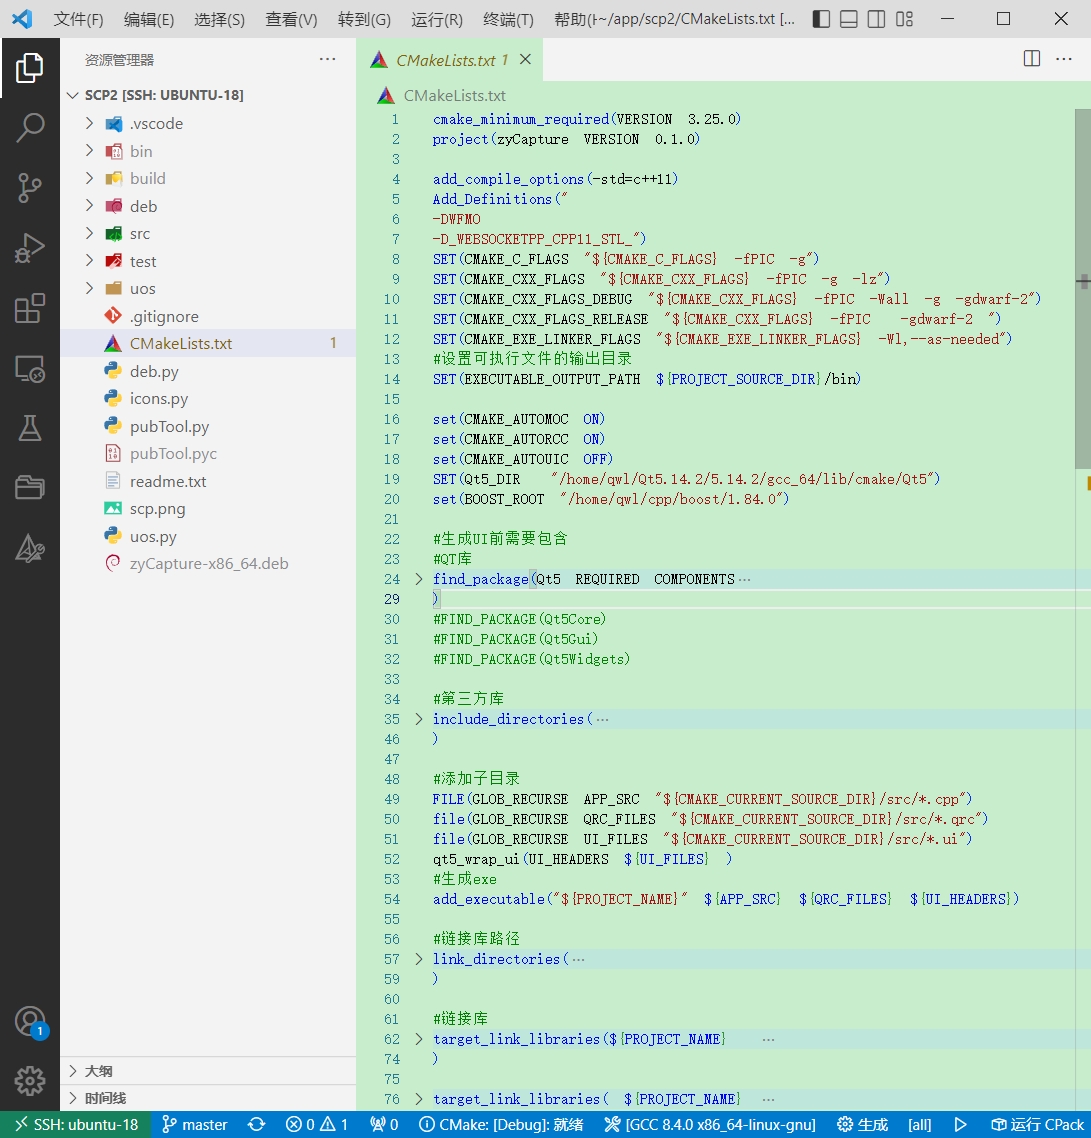Open the 终端(T) menu
The height and width of the screenshot is (1138, 1091).
pyautogui.click(x=508, y=20)
